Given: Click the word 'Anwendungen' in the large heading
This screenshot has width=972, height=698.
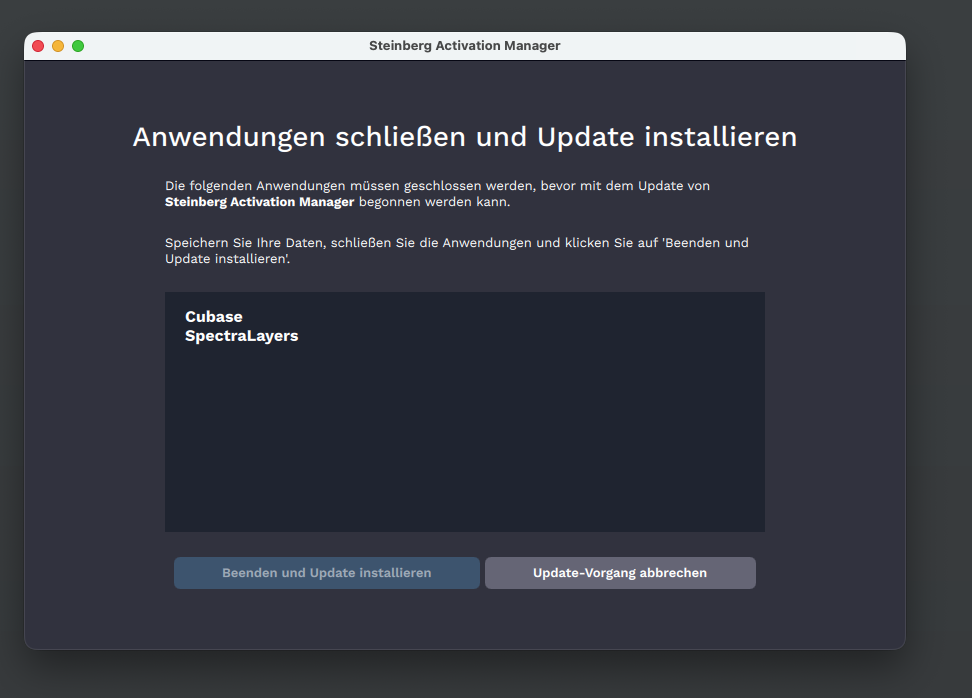Looking at the screenshot, I should pos(226,137).
